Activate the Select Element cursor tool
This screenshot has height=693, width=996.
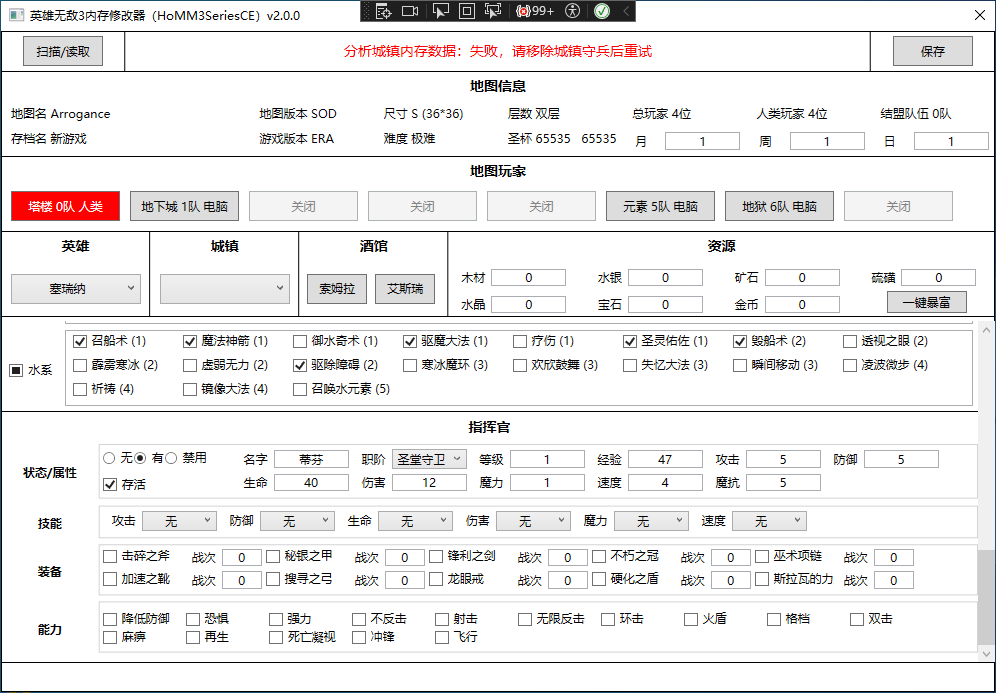pos(440,11)
